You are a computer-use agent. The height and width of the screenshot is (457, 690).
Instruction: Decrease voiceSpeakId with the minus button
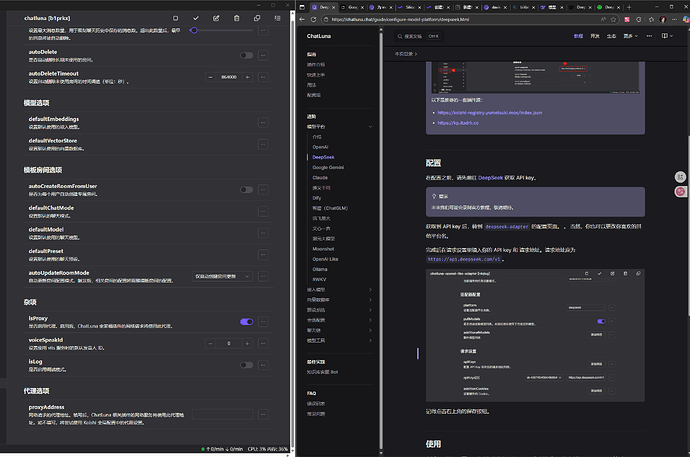coord(210,343)
